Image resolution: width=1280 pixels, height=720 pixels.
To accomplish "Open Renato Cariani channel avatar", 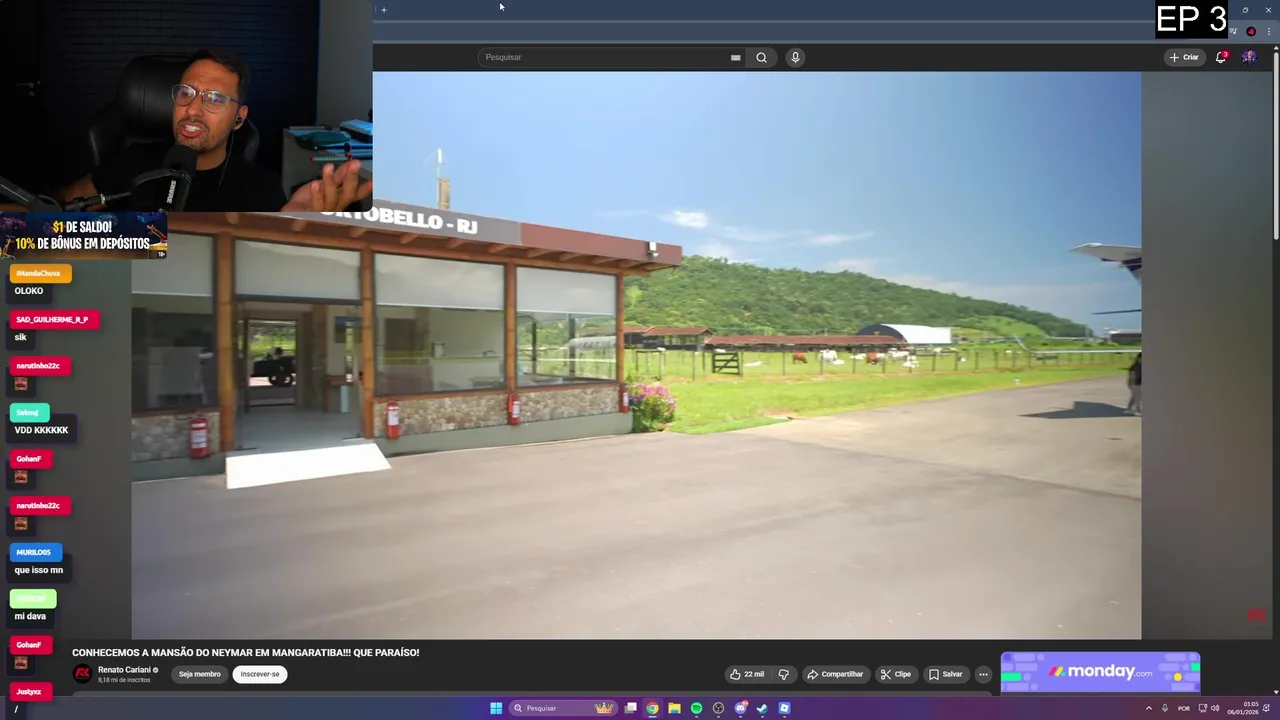I will coord(82,674).
